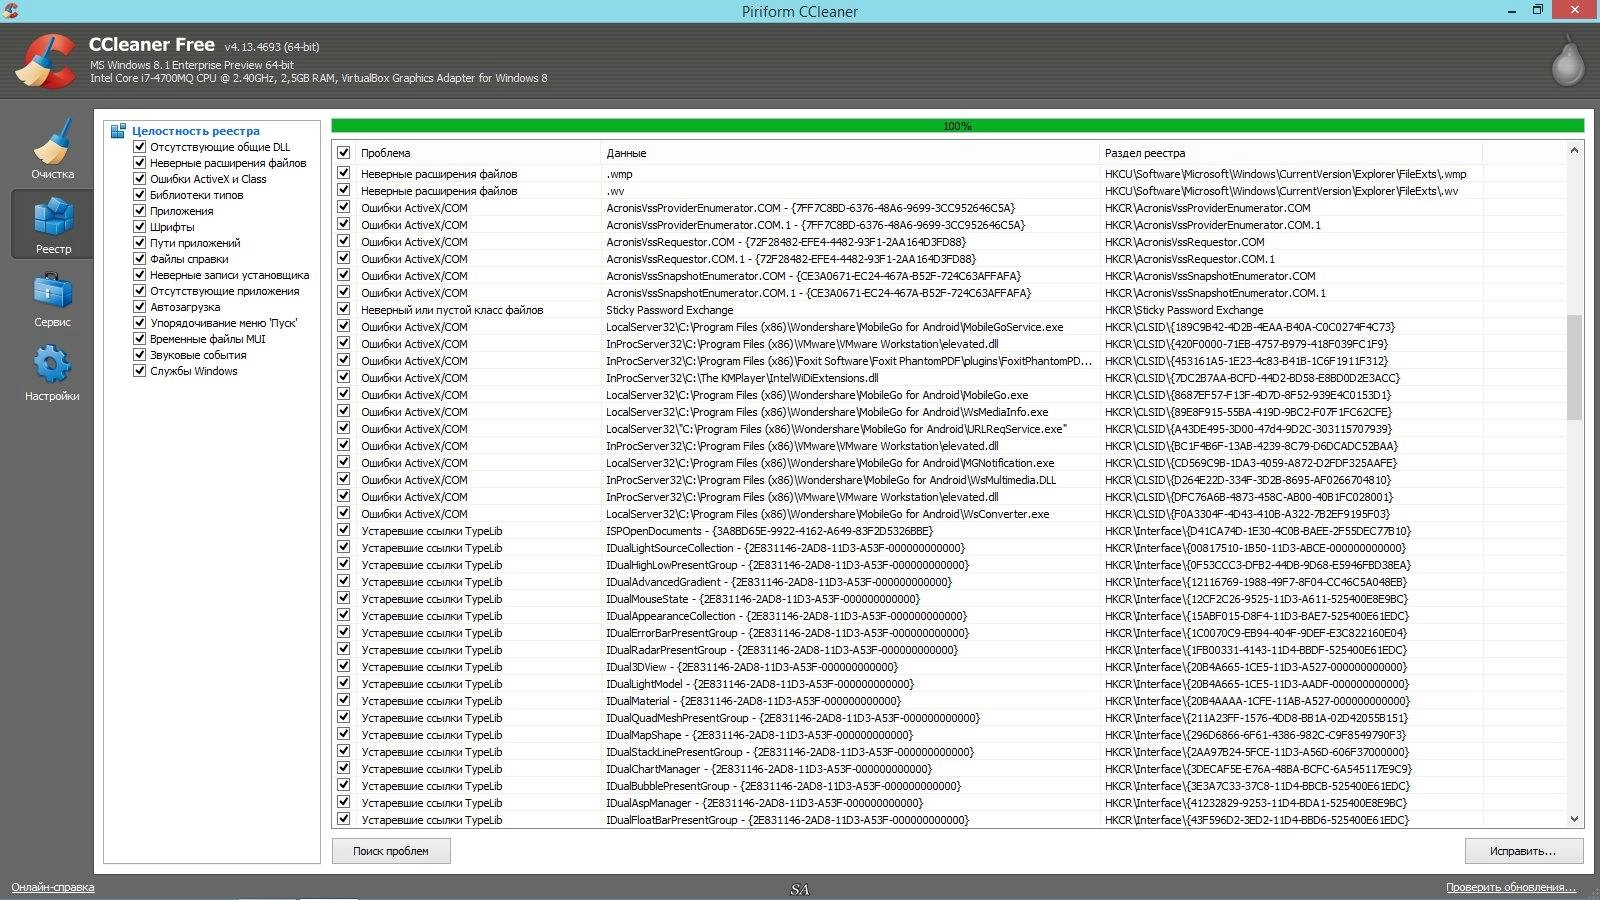Select the FileExts\.wv registry key cell
The height and width of the screenshot is (900, 1600).
pyautogui.click(x=1281, y=191)
